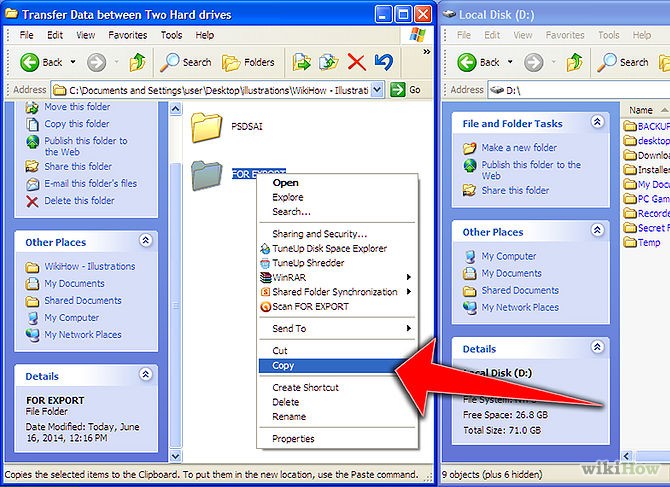
Task: Click Publish this folder to the Web in the left pane
Action: coord(86,146)
